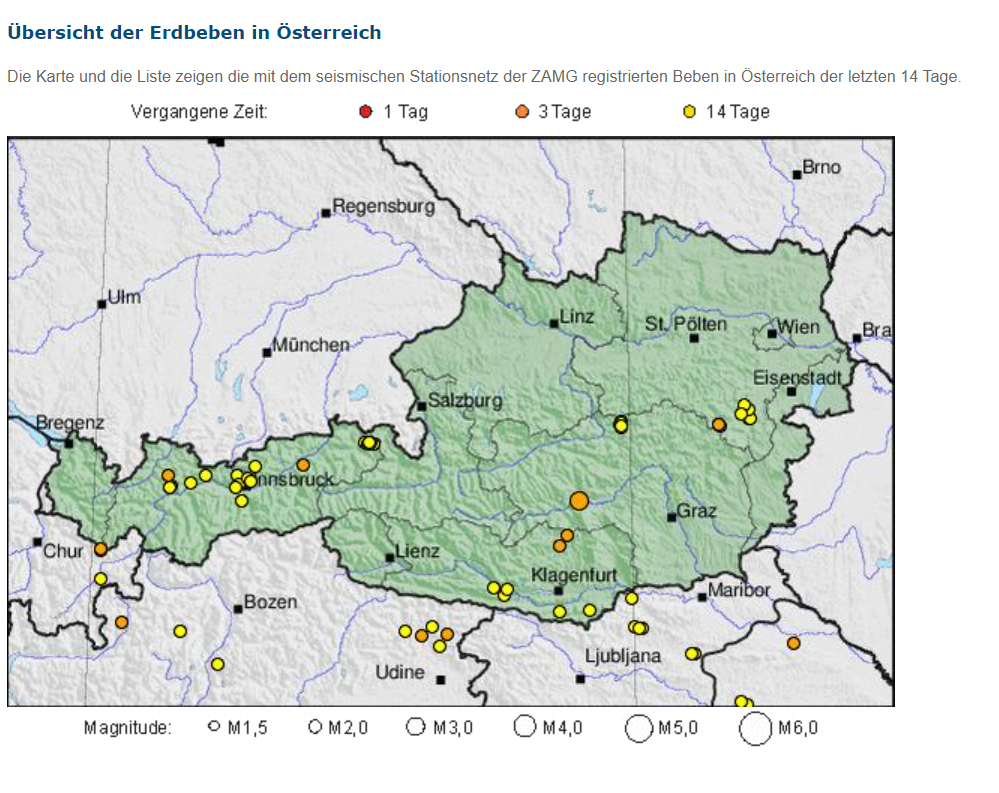Click the Salzburg city label on map
The height and width of the screenshot is (793, 999).
coord(465,401)
